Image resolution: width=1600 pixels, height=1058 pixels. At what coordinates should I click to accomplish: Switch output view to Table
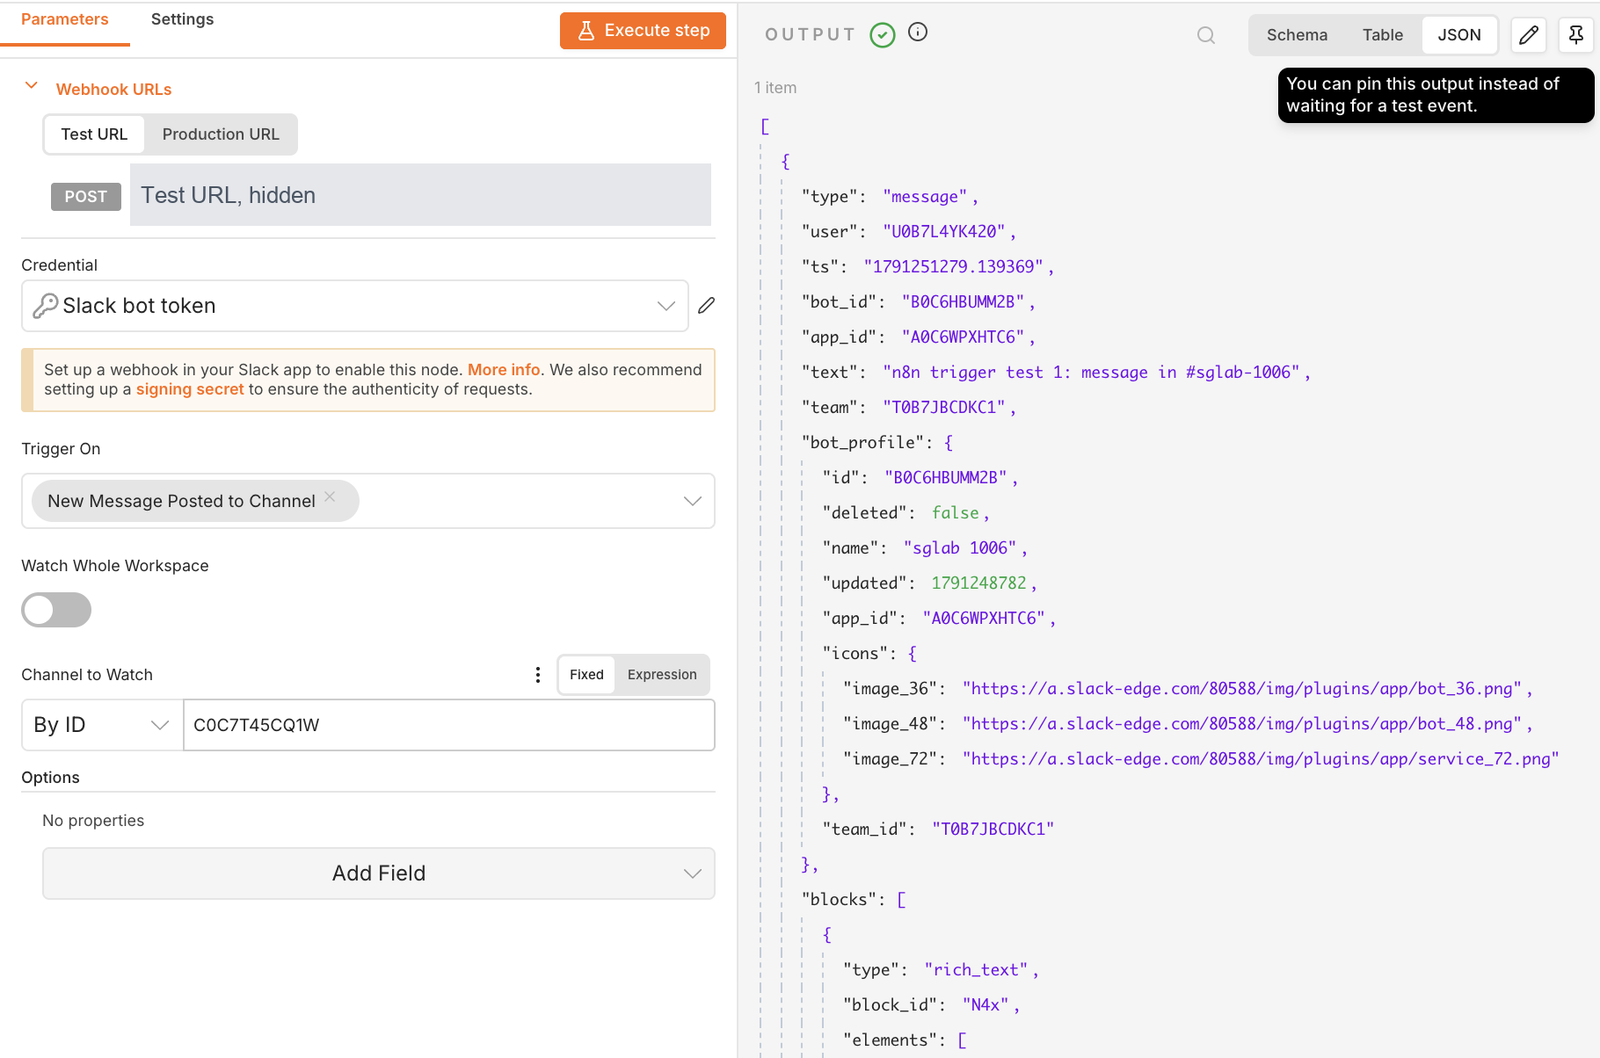(1383, 35)
